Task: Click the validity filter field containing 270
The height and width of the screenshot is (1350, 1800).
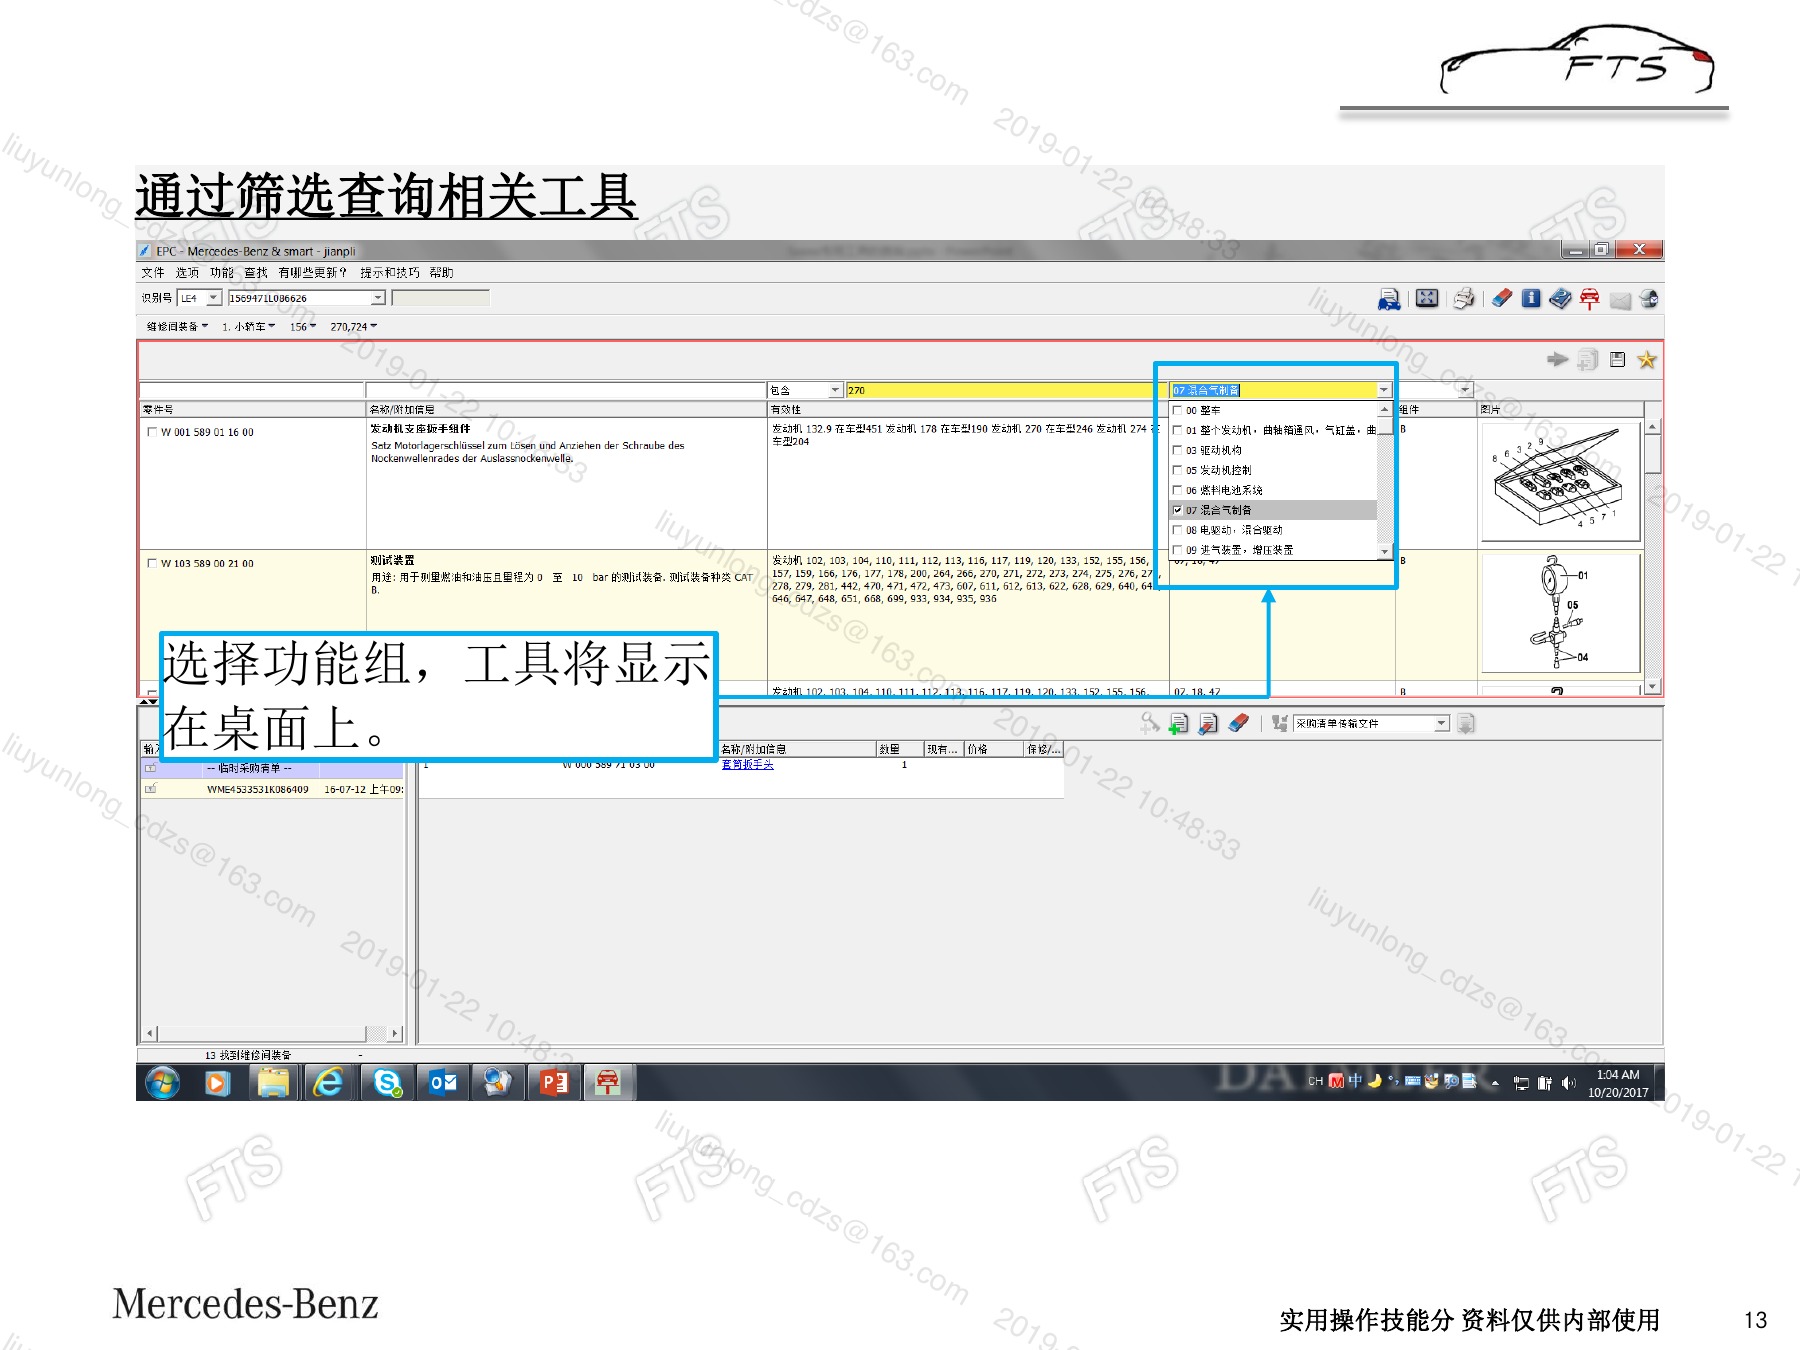Action: pyautogui.click(x=1007, y=390)
